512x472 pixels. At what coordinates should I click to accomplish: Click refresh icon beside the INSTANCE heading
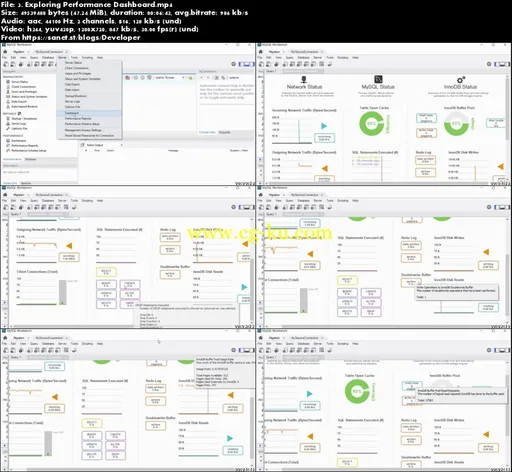[19, 114]
